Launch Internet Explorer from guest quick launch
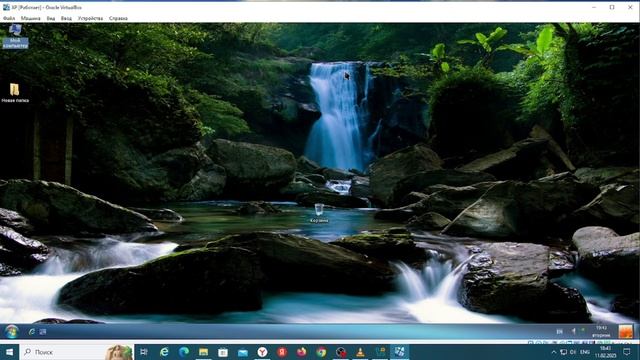640x360 pixels. (32, 332)
